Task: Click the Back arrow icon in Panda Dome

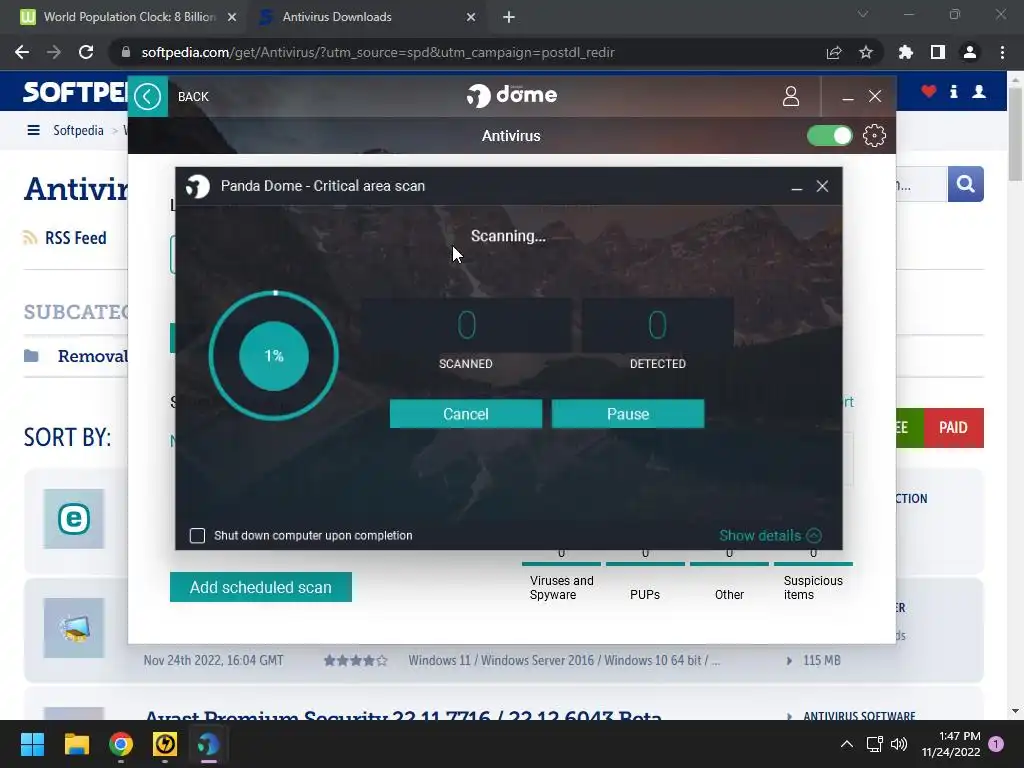Action: click(x=148, y=97)
